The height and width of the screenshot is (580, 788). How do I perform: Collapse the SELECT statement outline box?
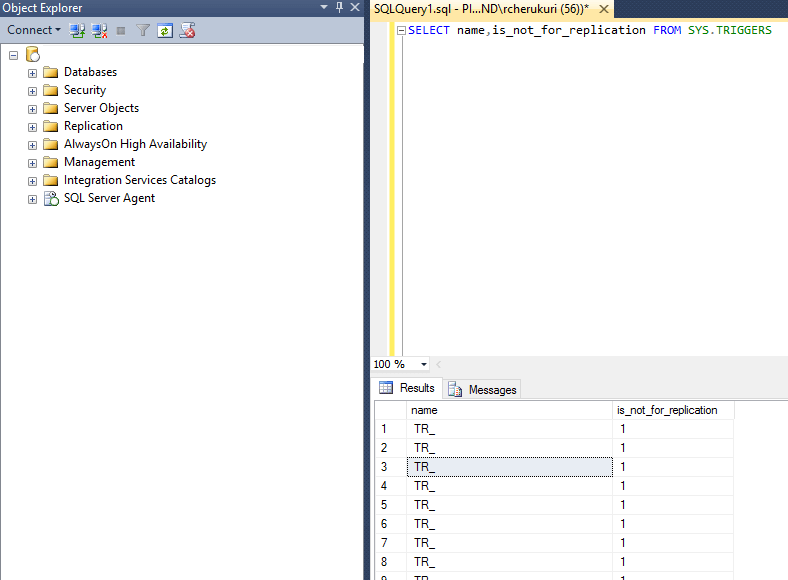[x=401, y=31]
